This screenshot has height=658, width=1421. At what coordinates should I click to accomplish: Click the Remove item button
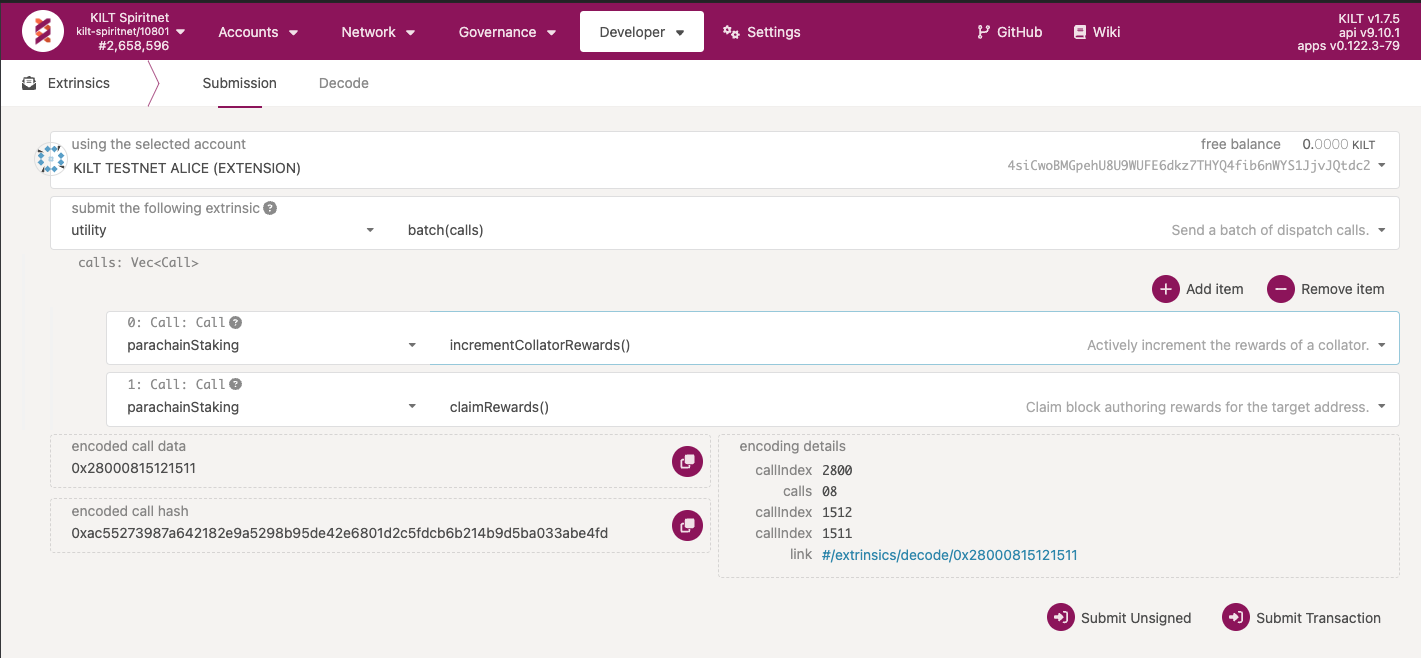pyautogui.click(x=1326, y=289)
